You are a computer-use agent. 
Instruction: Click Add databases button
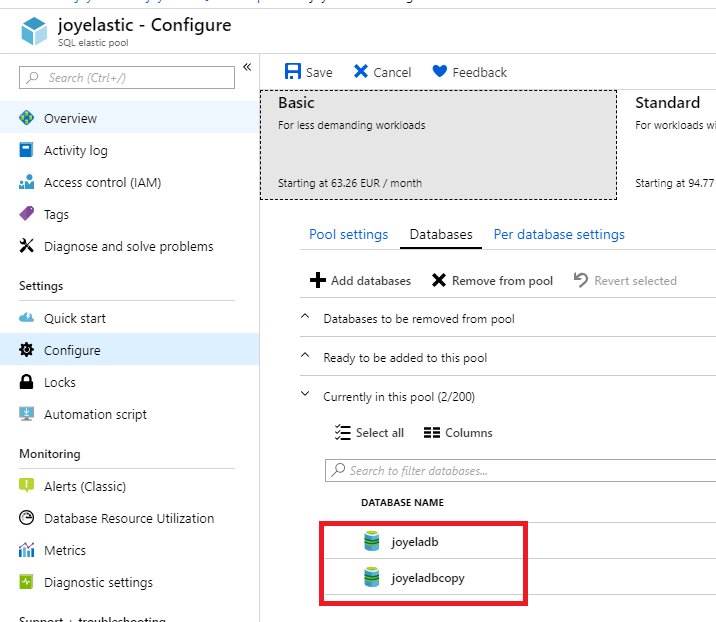pyautogui.click(x=360, y=281)
